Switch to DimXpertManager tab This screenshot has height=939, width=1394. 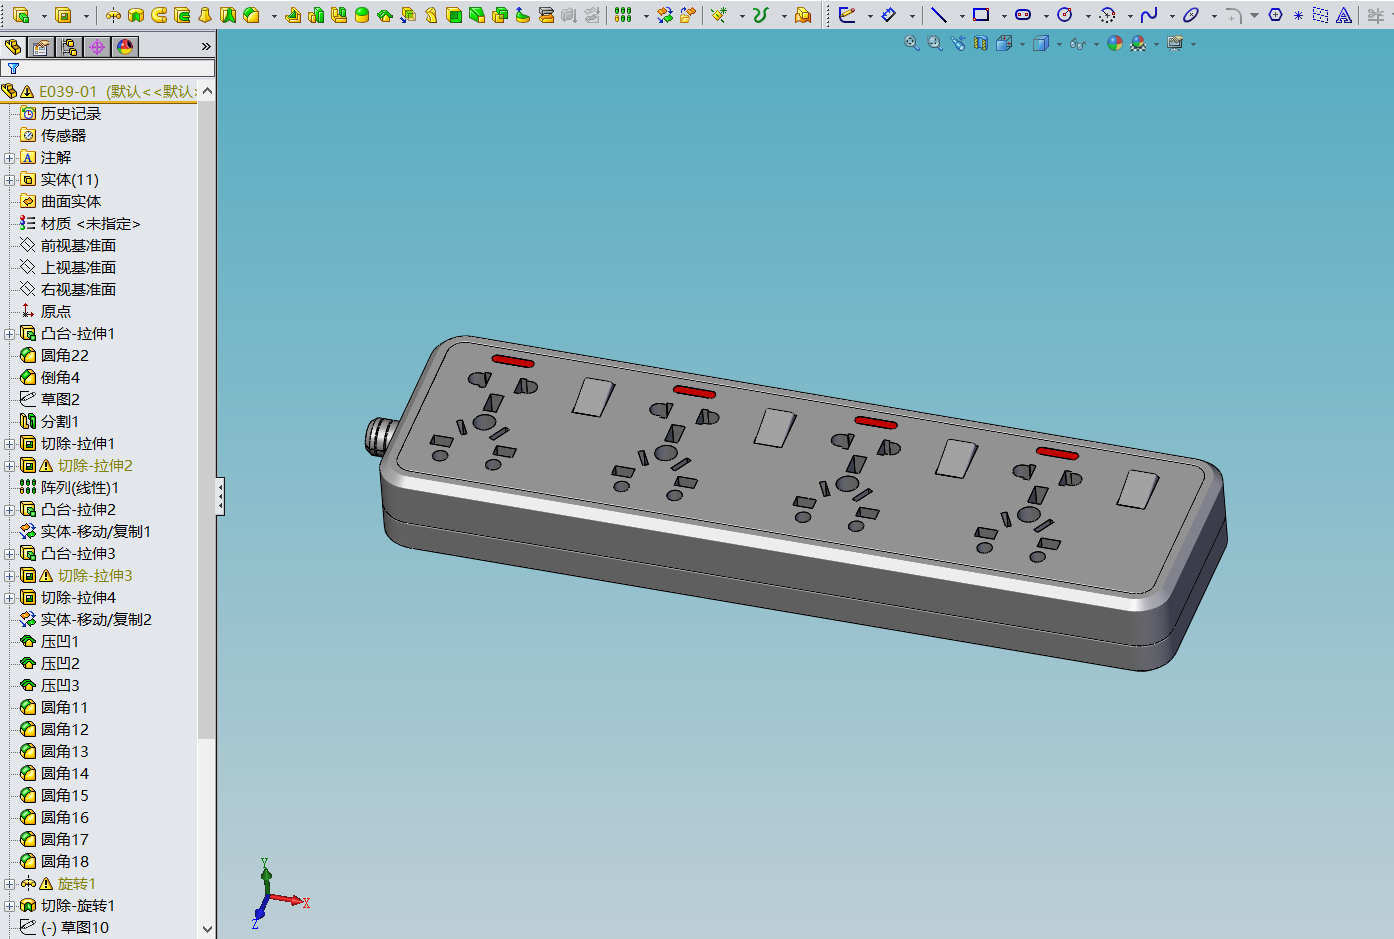(97, 47)
